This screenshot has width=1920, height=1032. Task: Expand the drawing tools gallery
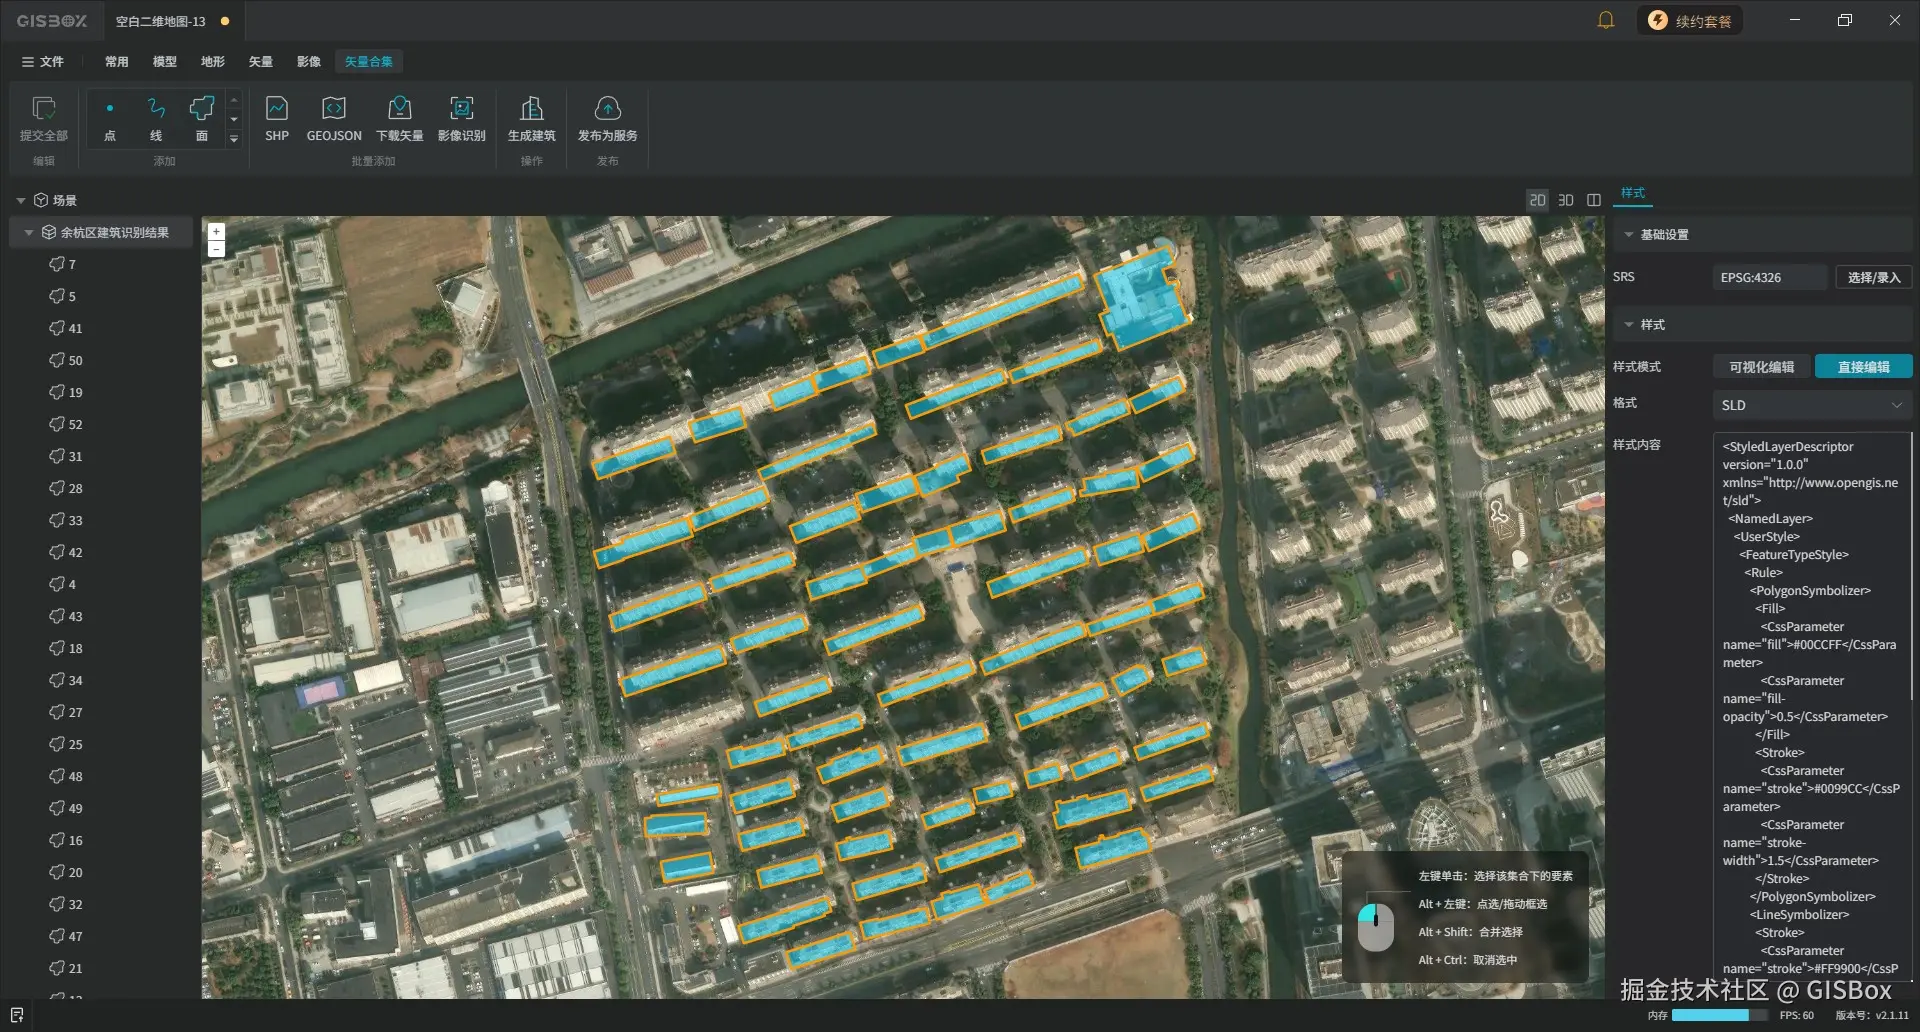point(234,138)
